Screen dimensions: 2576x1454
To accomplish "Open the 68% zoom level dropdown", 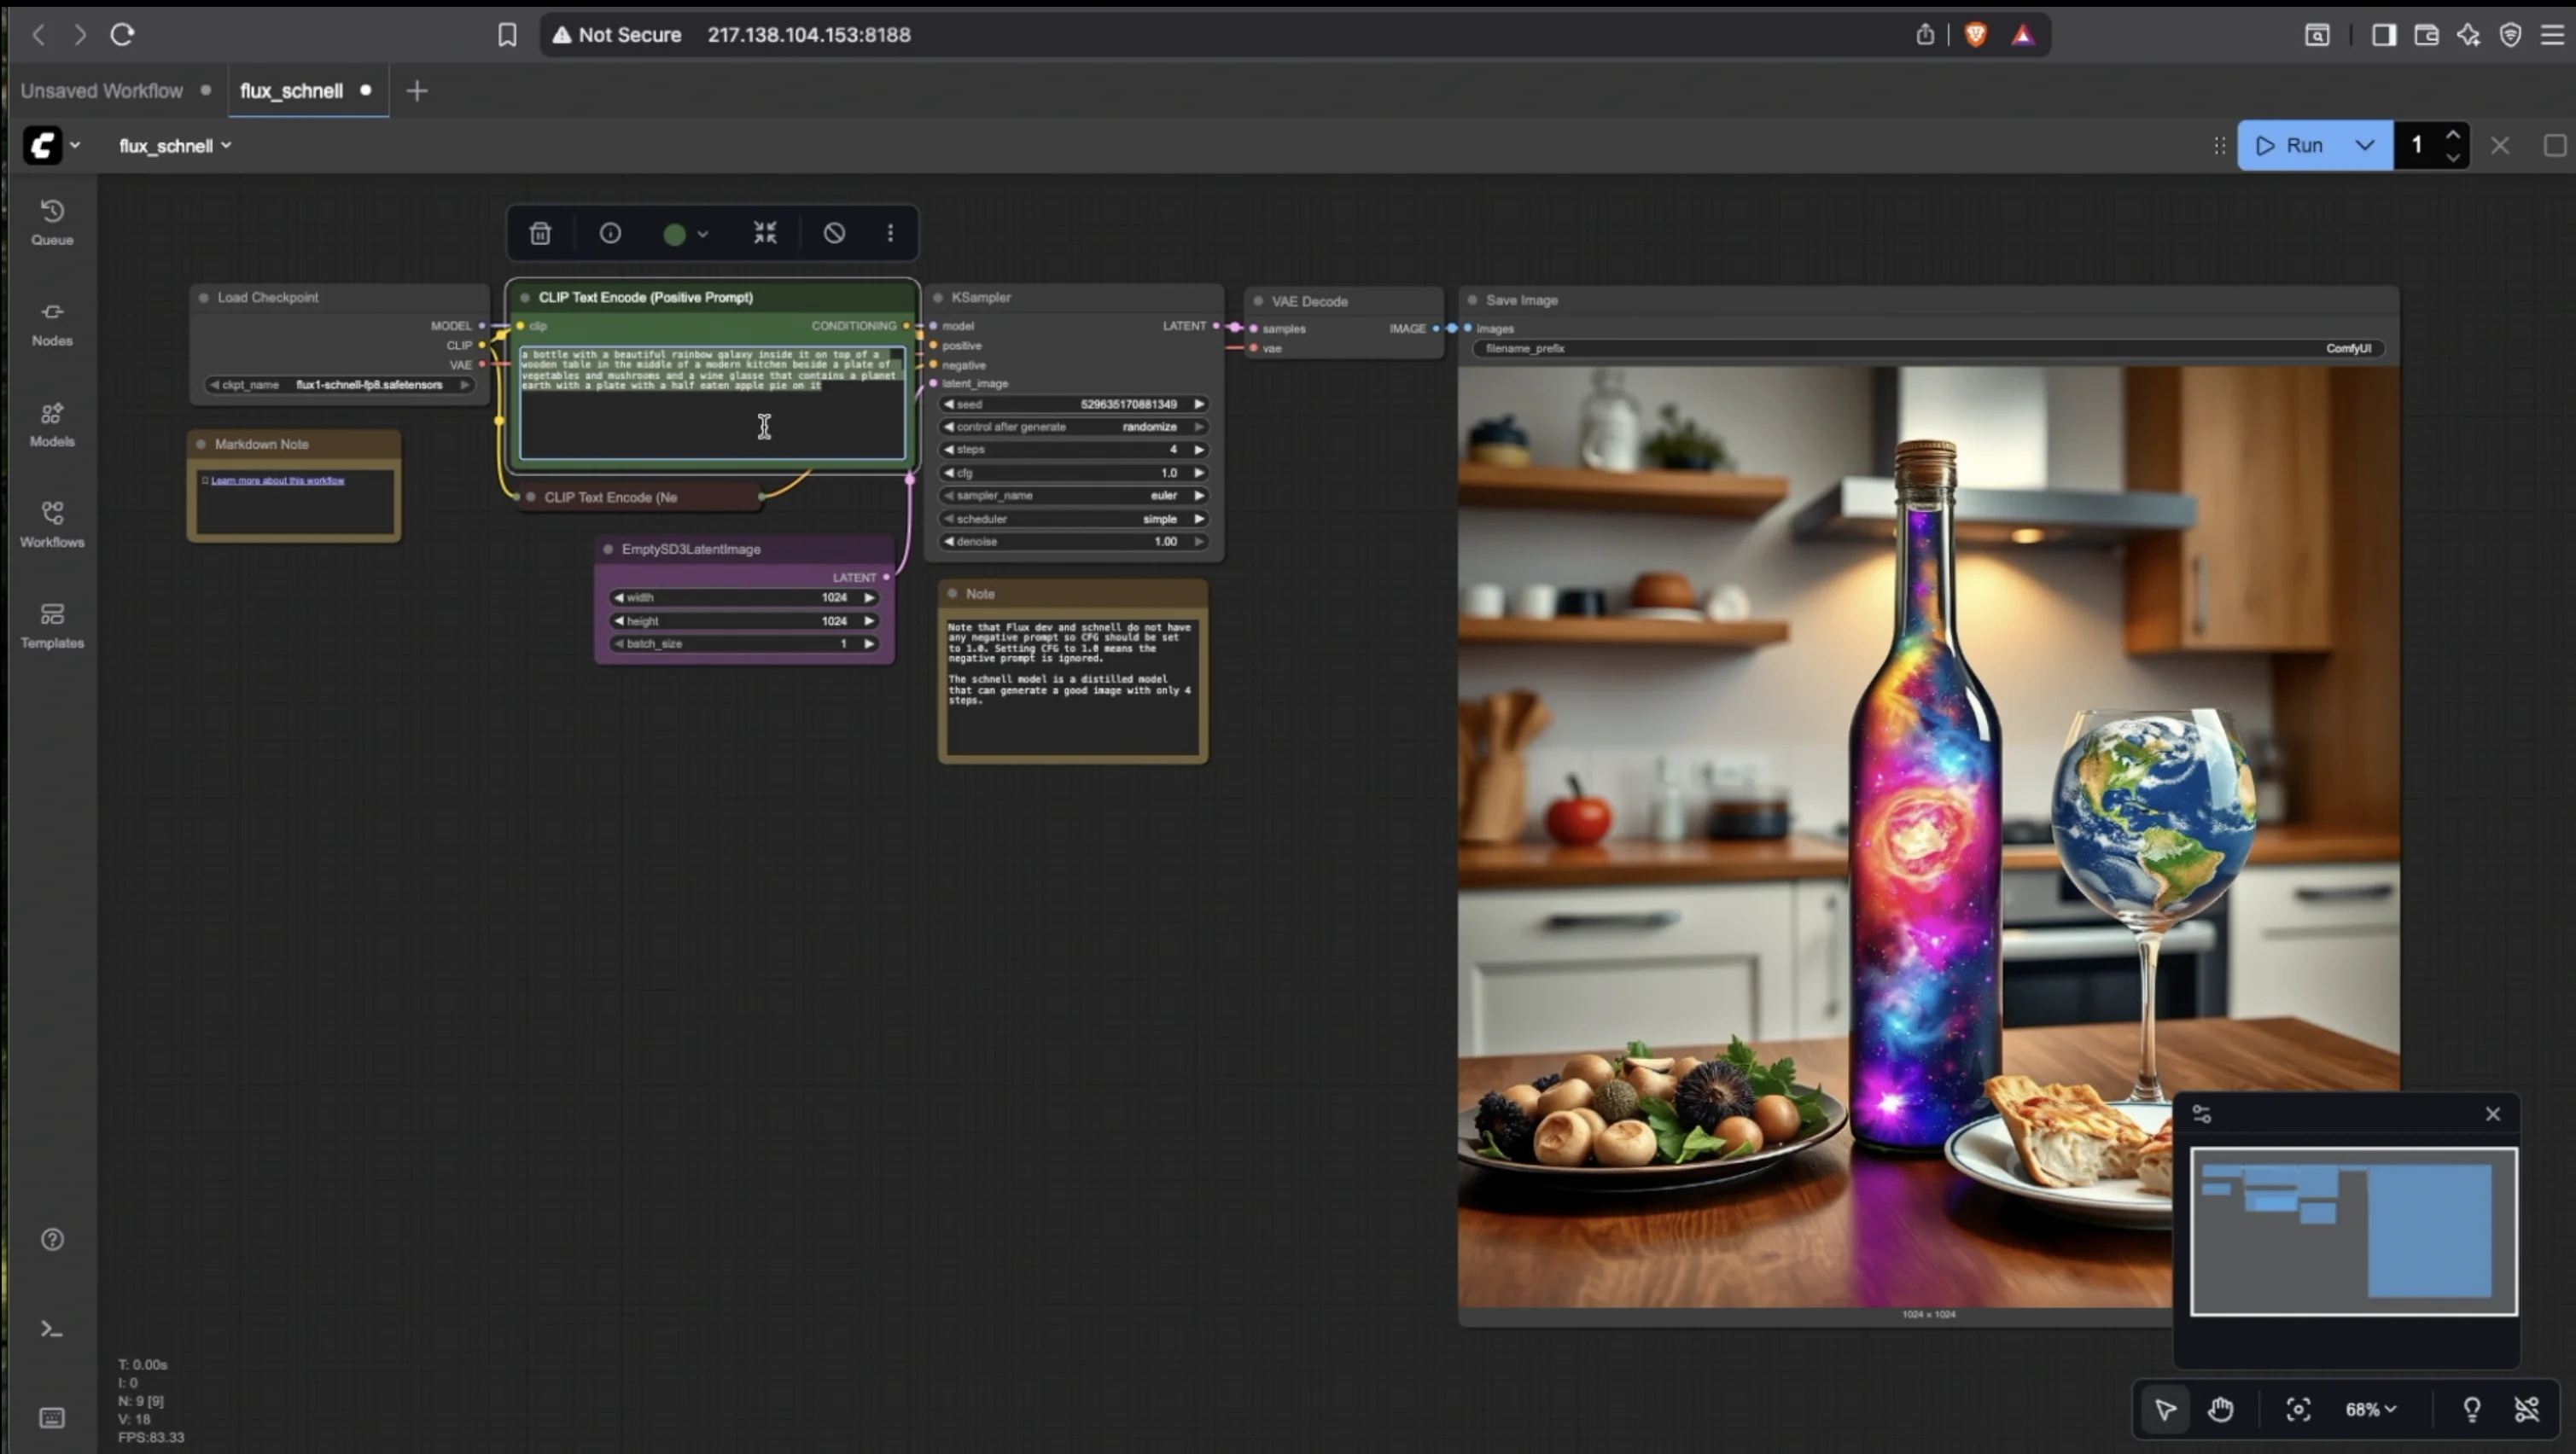I will point(2371,1409).
